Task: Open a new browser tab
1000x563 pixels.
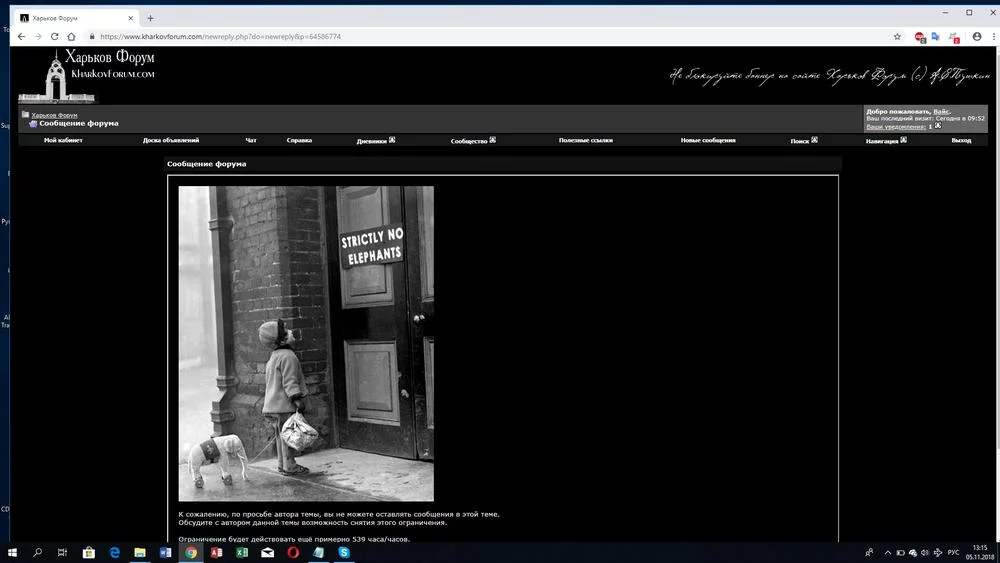Action: pyautogui.click(x=151, y=18)
